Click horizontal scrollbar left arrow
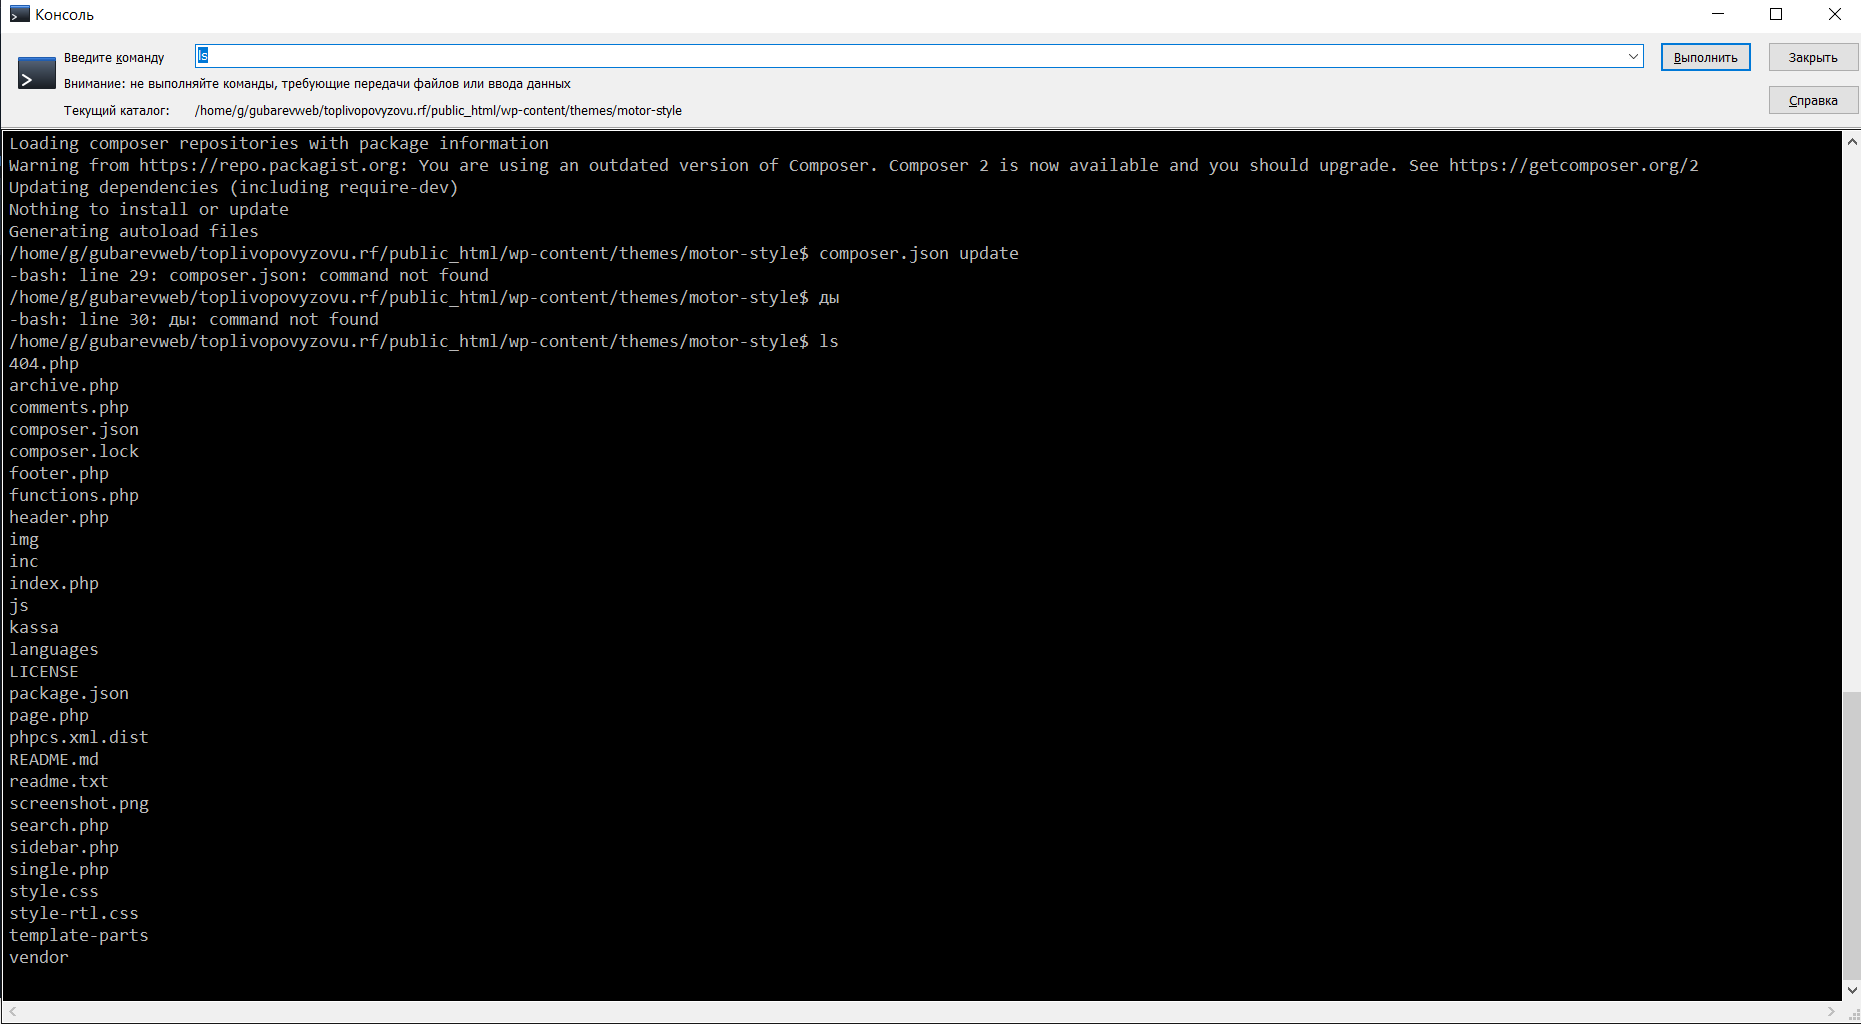The image size is (1861, 1024). [x=12, y=1011]
